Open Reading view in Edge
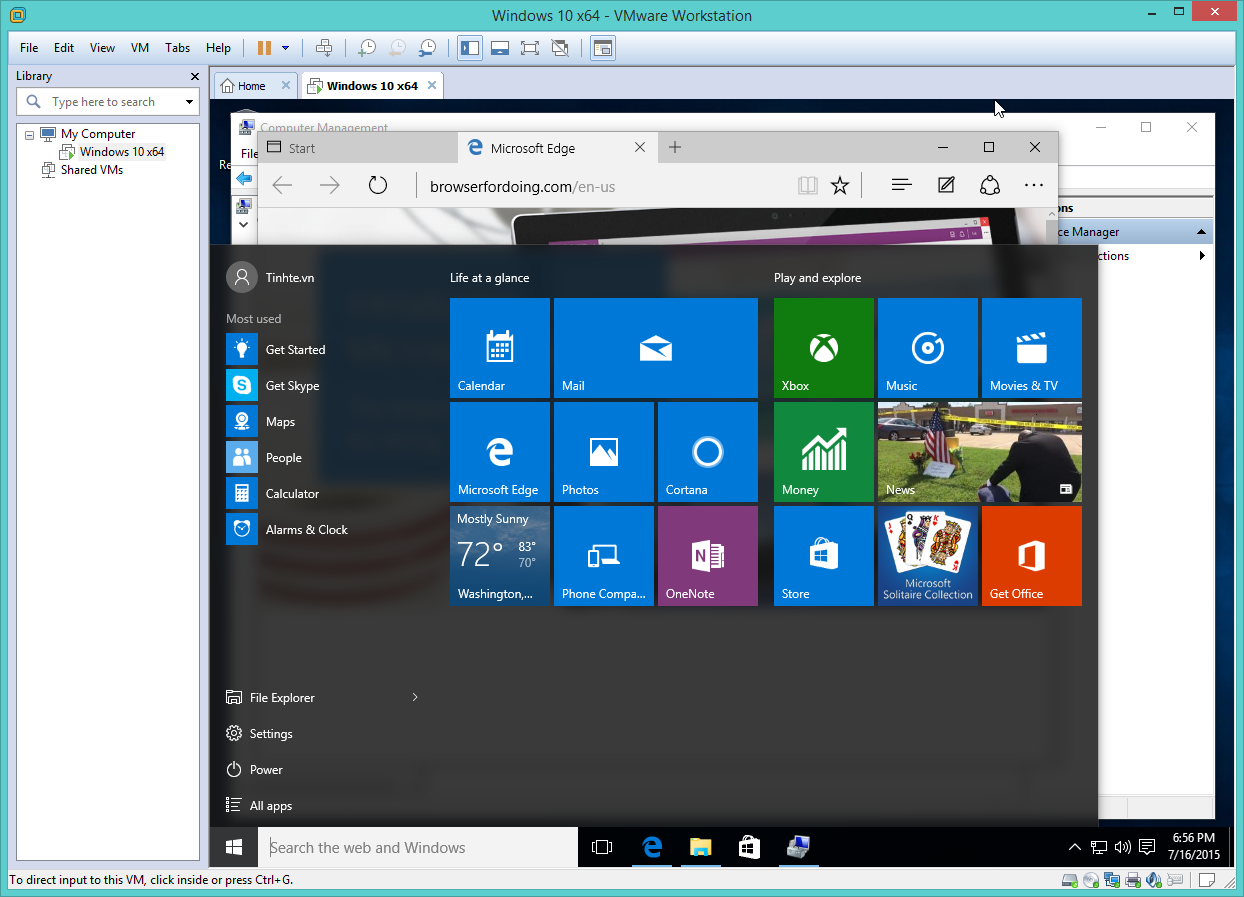Screen dimensions: 1244x897 pyautogui.click(x=808, y=185)
